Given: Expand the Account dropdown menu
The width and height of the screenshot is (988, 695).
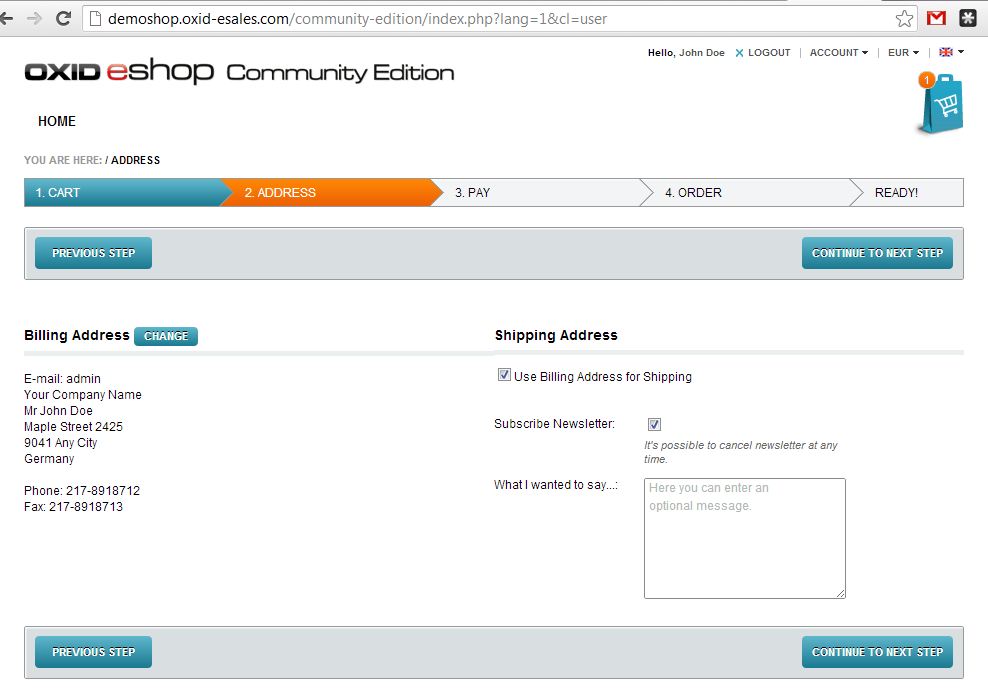Looking at the screenshot, I should coord(838,53).
